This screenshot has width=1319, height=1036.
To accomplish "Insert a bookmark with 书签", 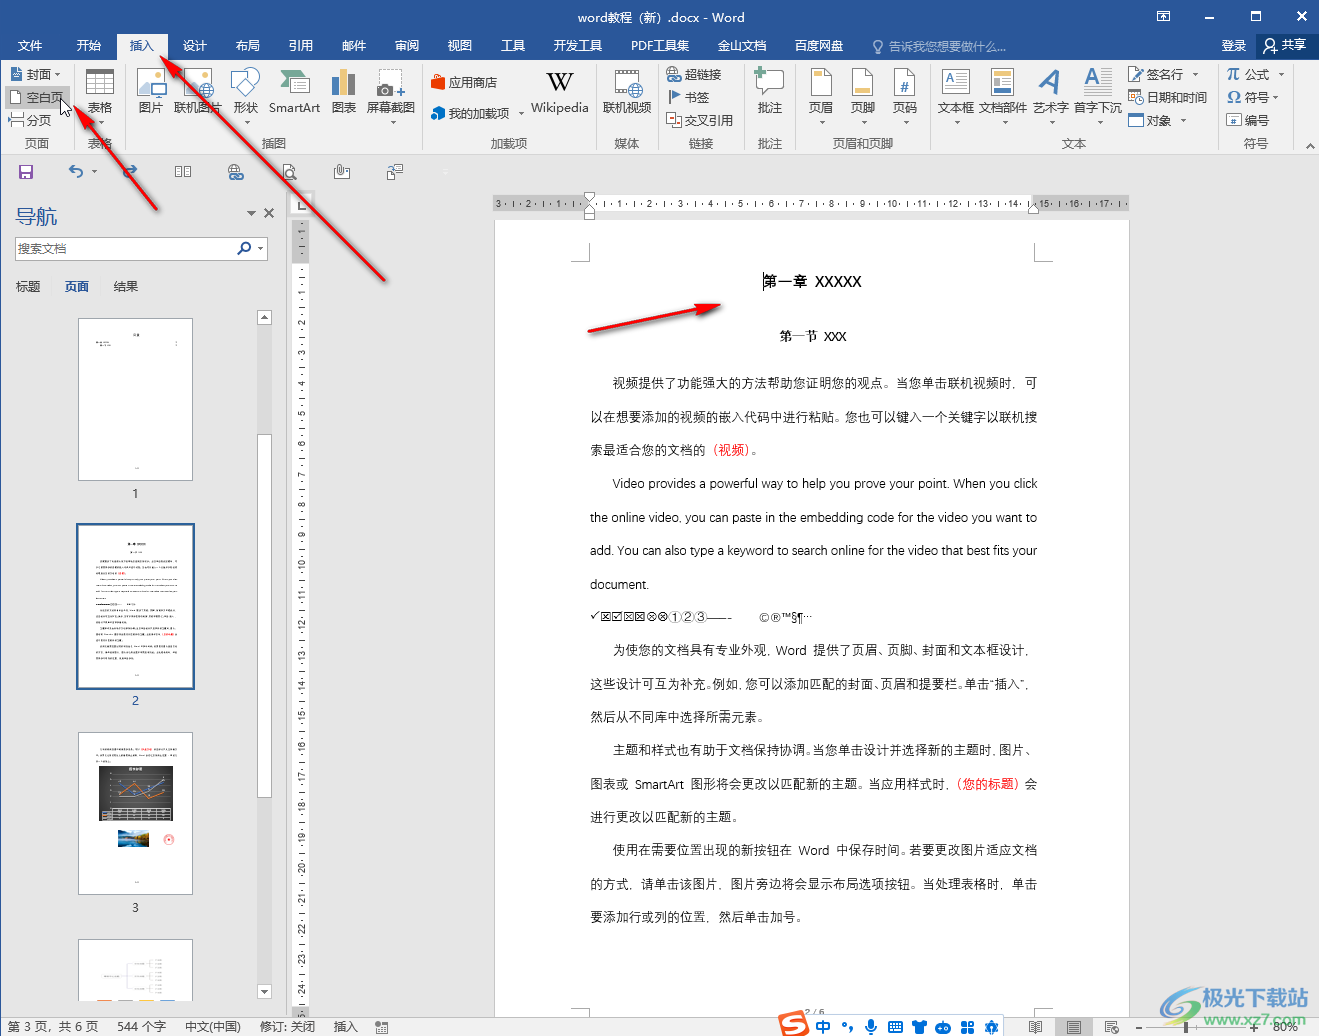I will (689, 97).
